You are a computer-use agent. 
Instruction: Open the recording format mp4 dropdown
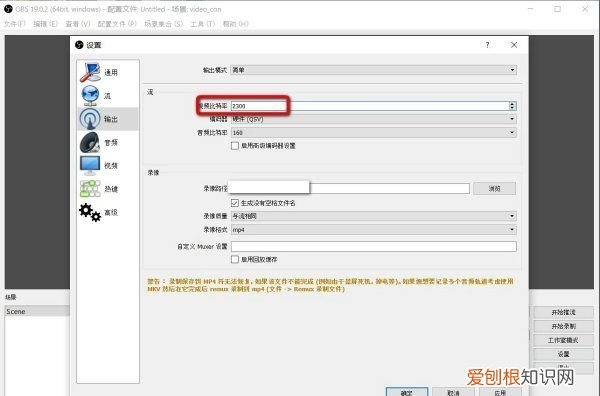pos(373,230)
